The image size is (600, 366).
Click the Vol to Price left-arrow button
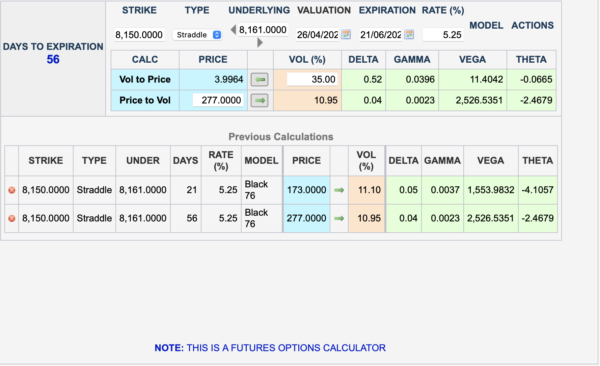[260, 80]
